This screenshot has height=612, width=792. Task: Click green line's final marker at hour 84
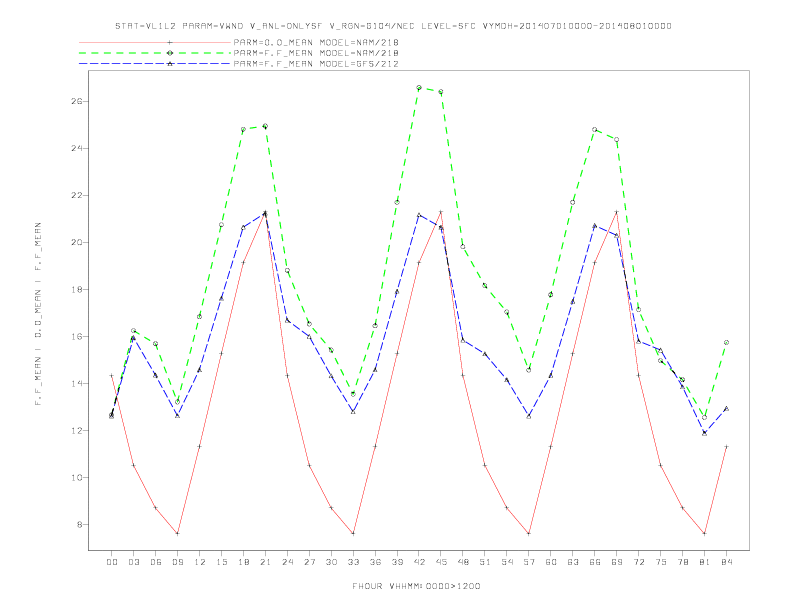click(x=726, y=342)
